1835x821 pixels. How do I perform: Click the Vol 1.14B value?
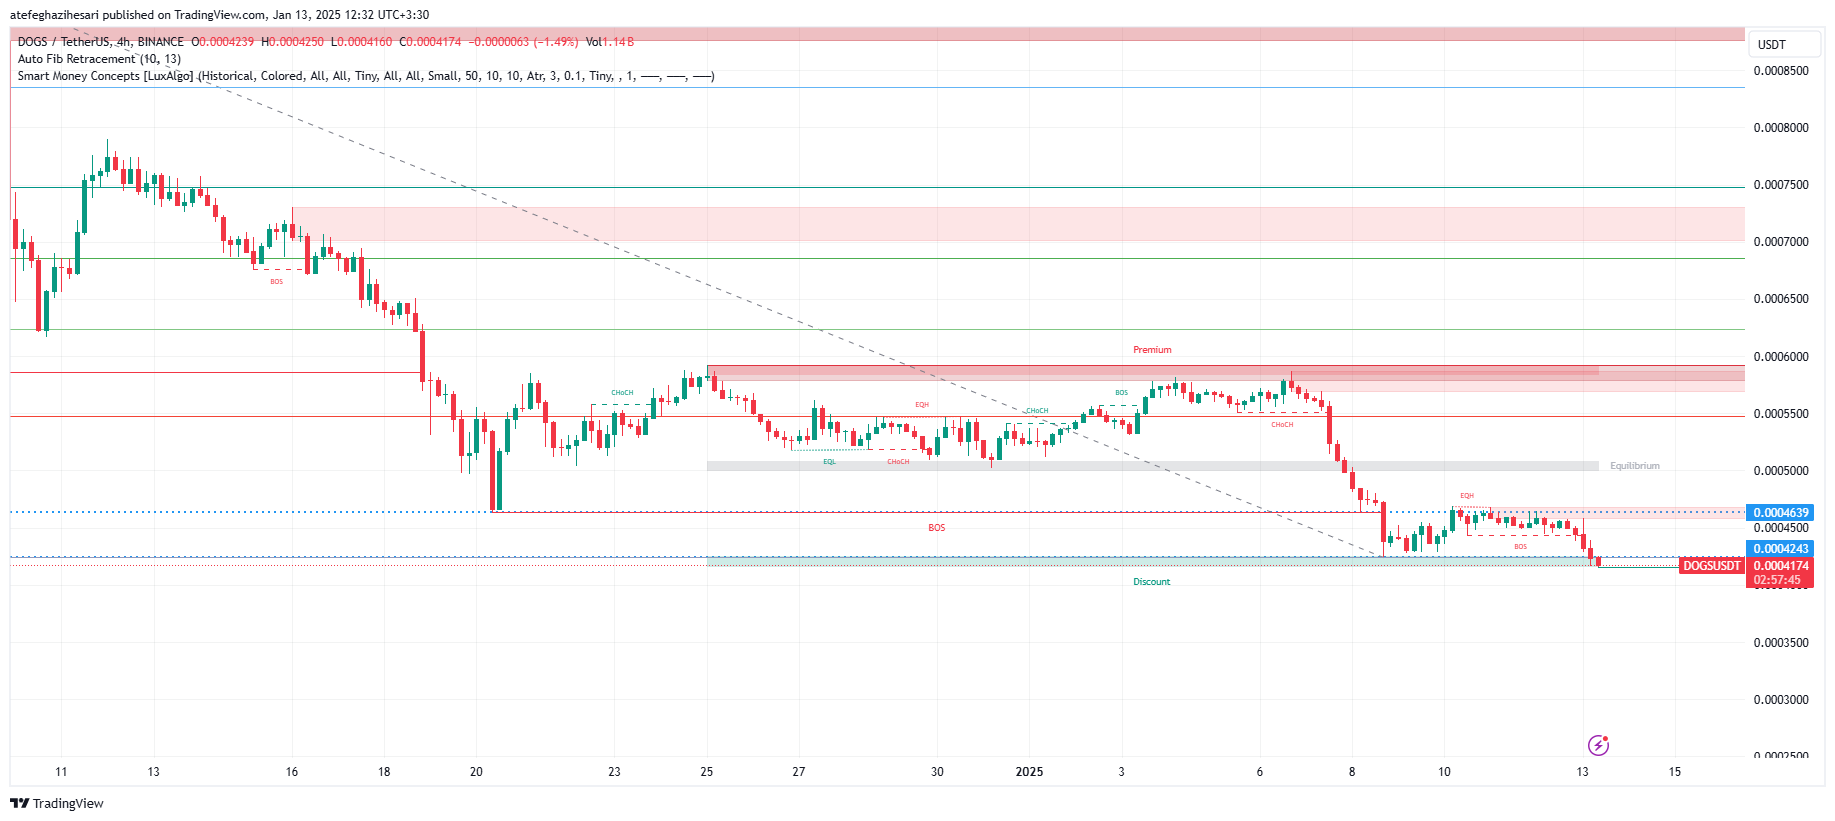click(x=610, y=42)
